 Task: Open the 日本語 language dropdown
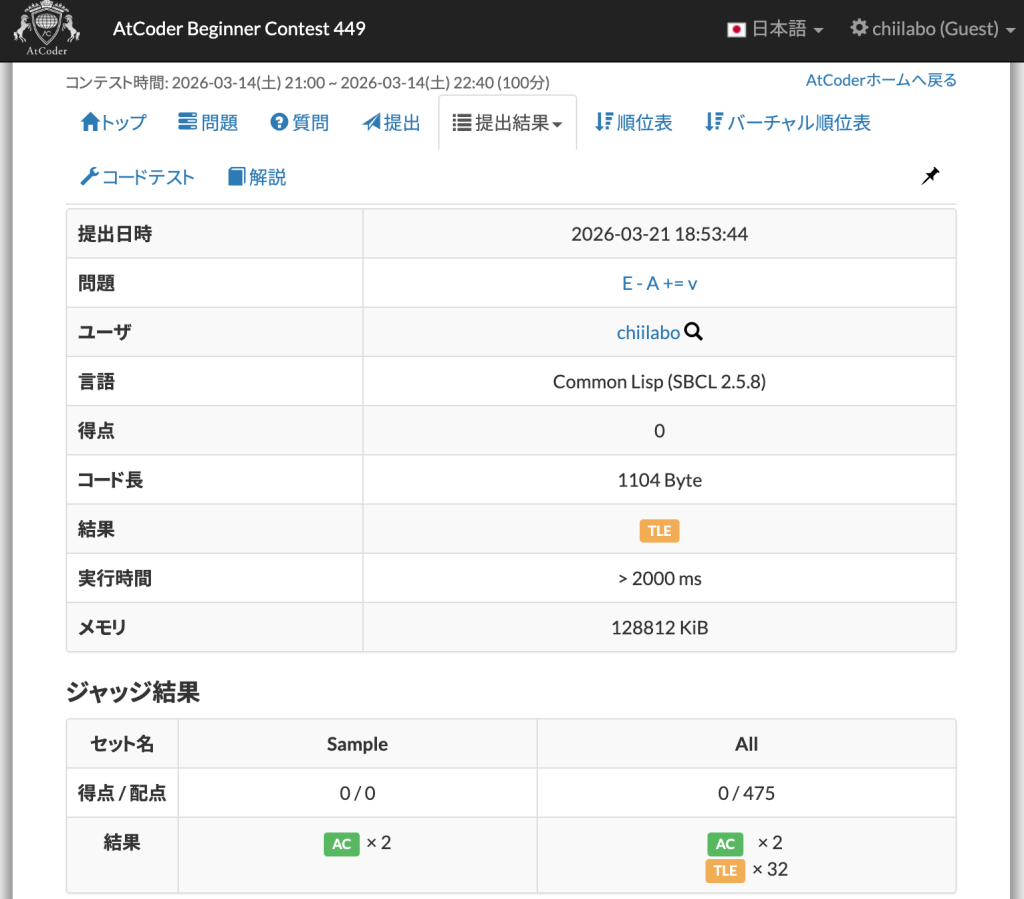click(775, 29)
